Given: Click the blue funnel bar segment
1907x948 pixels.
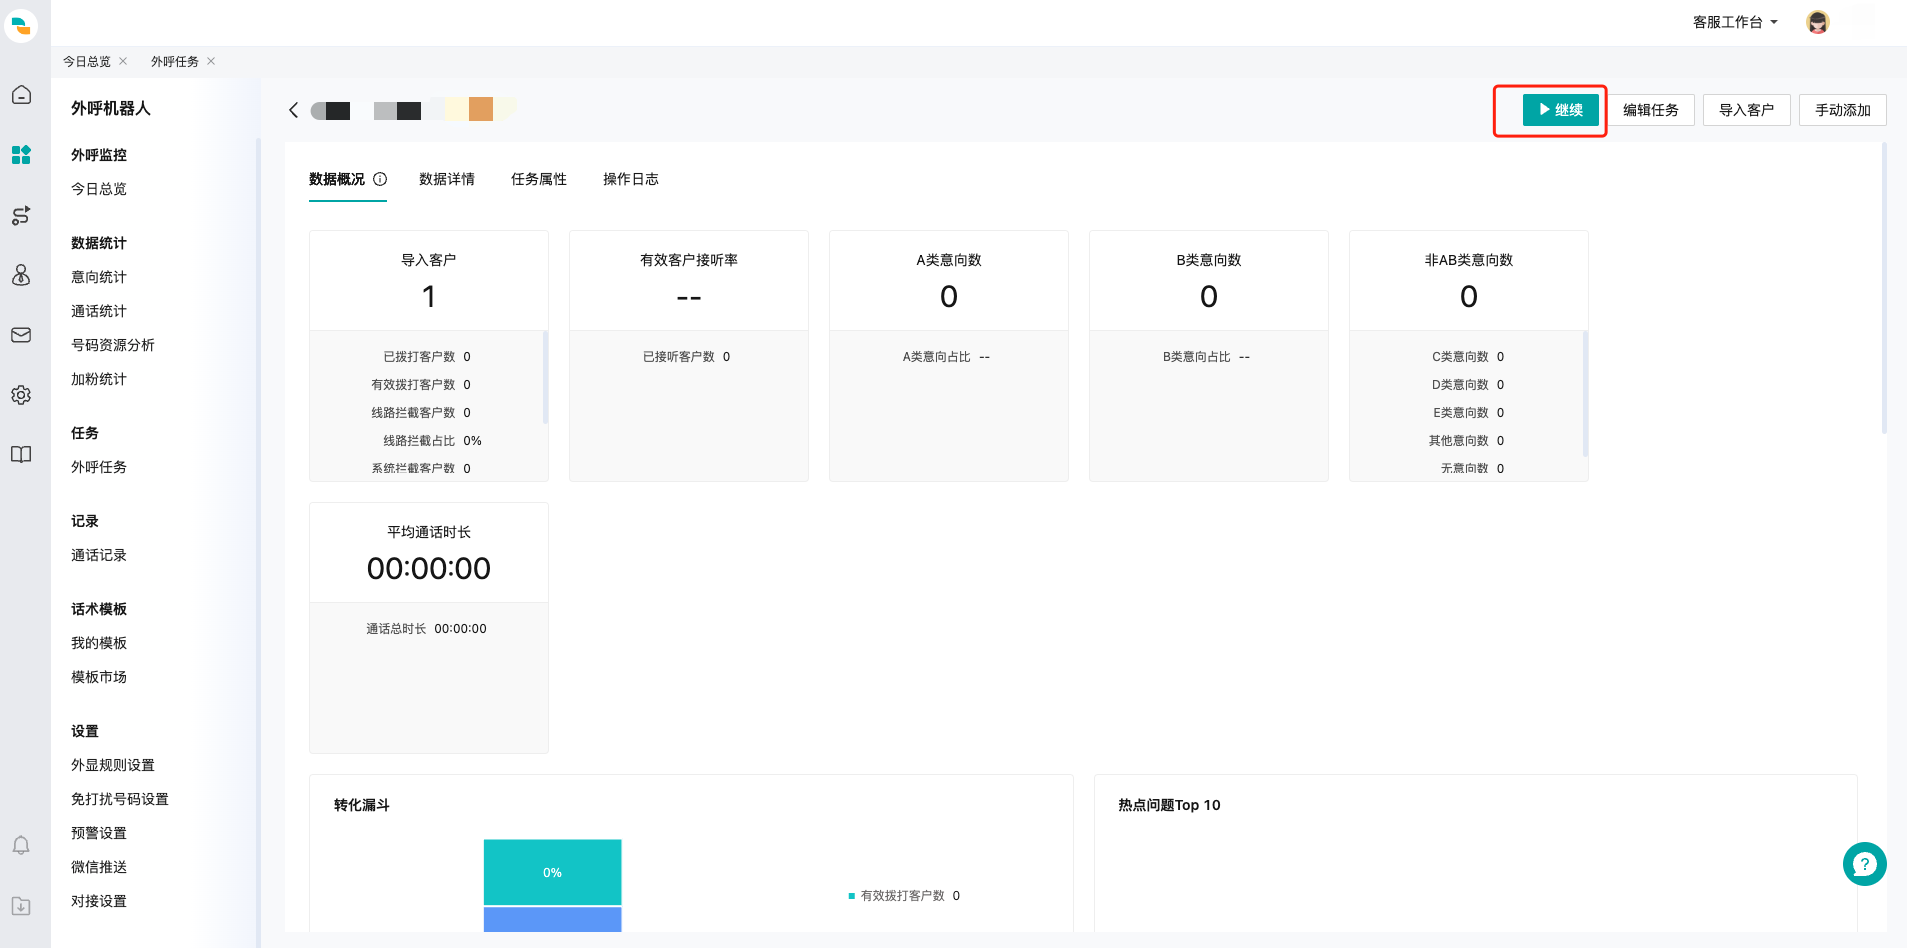Looking at the screenshot, I should [552, 920].
